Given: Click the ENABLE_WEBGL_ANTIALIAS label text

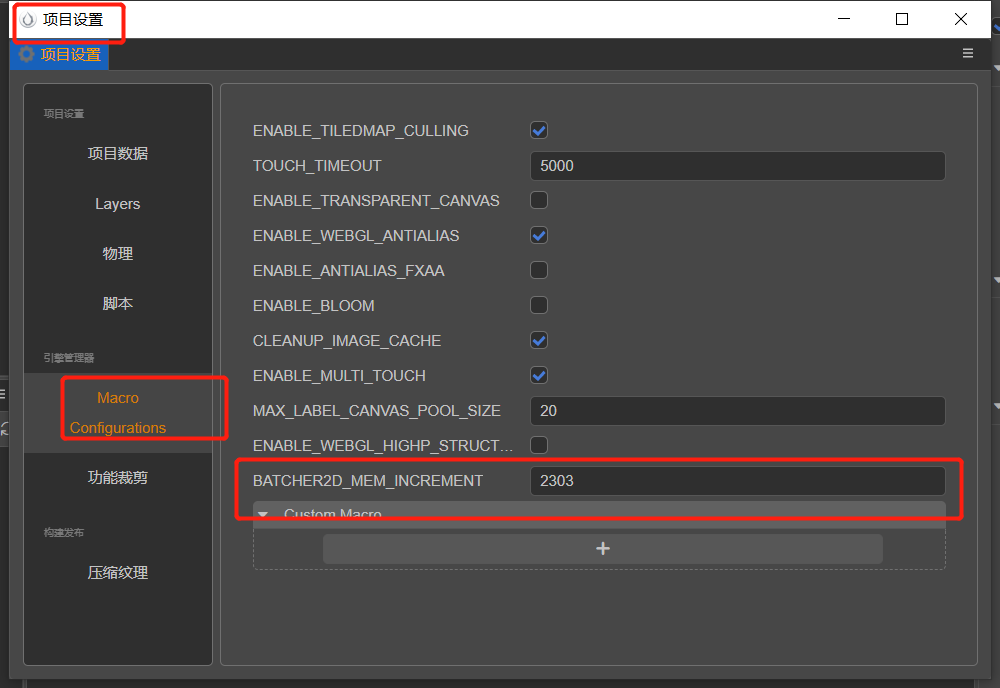Looking at the screenshot, I should (x=356, y=236).
